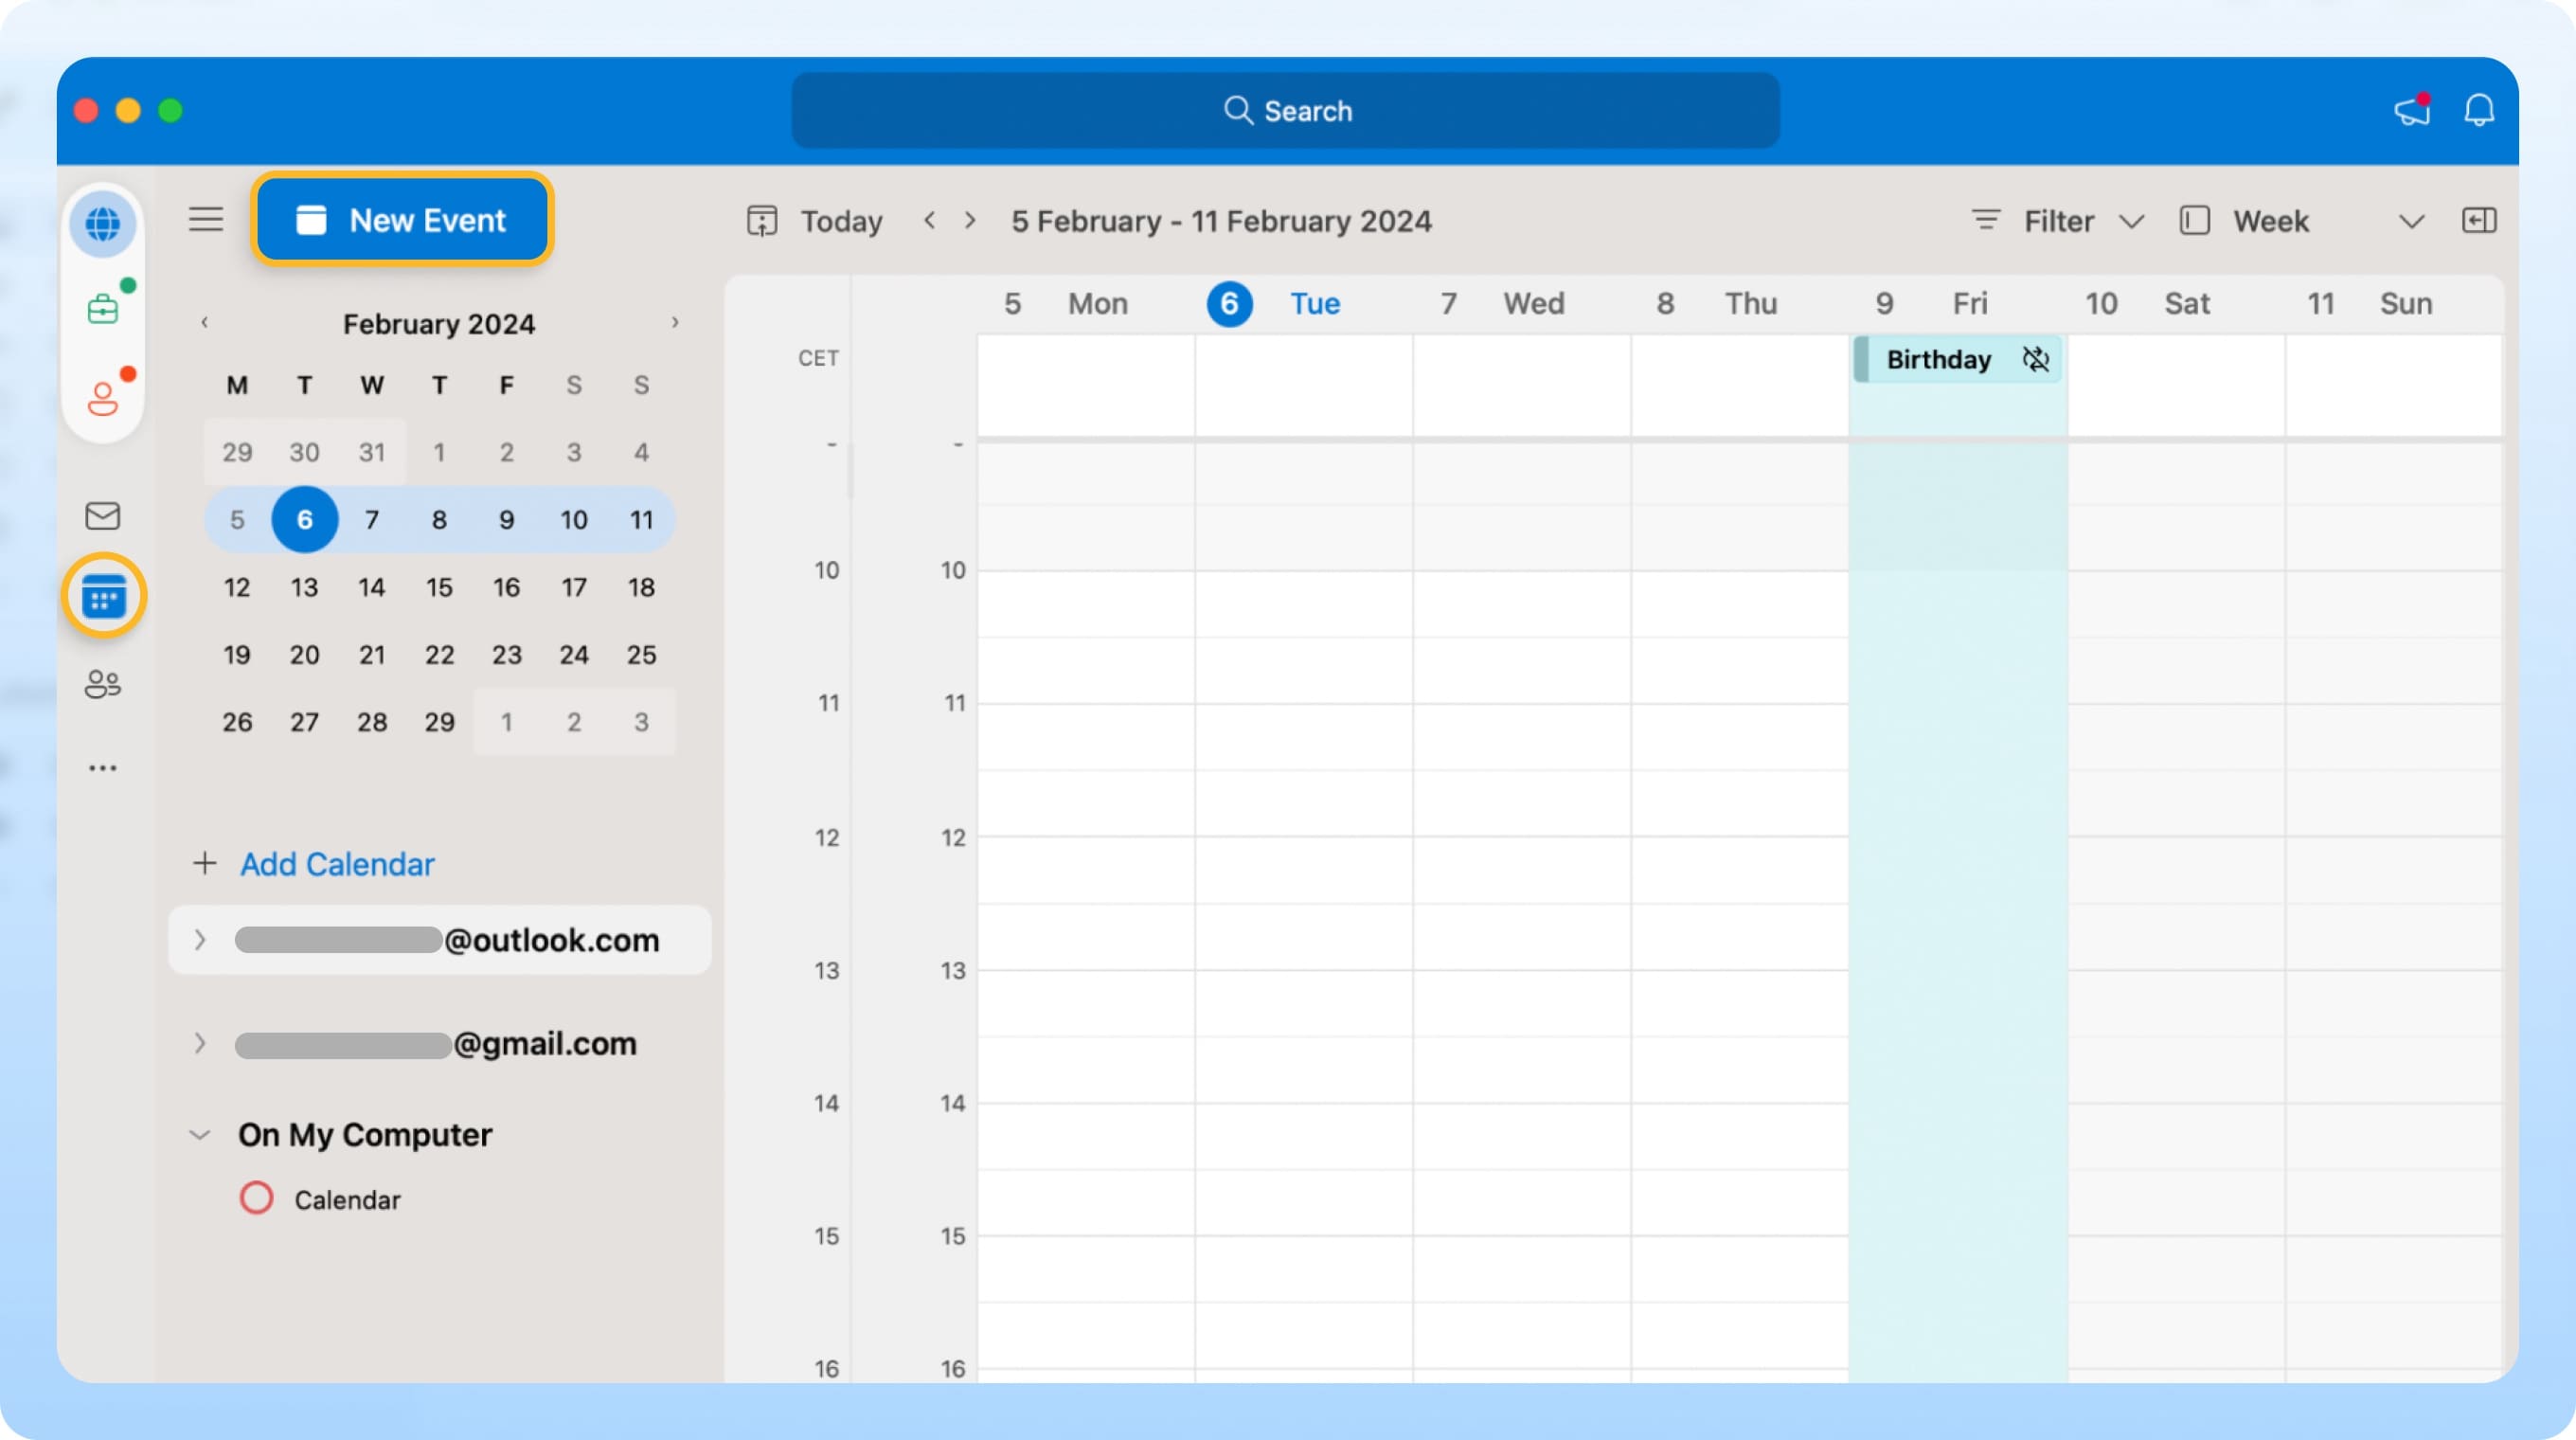Advance to March using the mini calendar arrow
Image resolution: width=2576 pixels, height=1440 pixels.
(676, 322)
